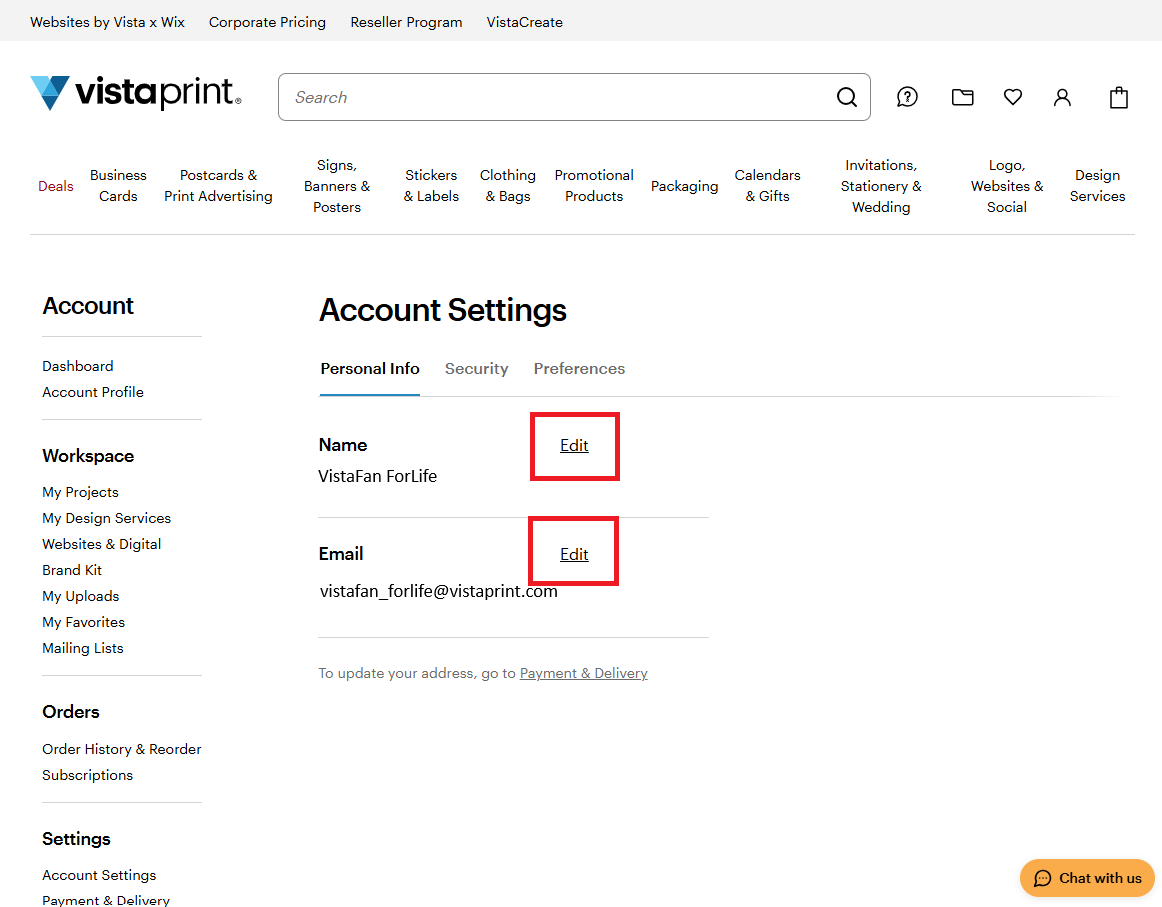The width and height of the screenshot is (1162, 907).
Task: Open the Clothing & Bags menu
Action: [508, 185]
